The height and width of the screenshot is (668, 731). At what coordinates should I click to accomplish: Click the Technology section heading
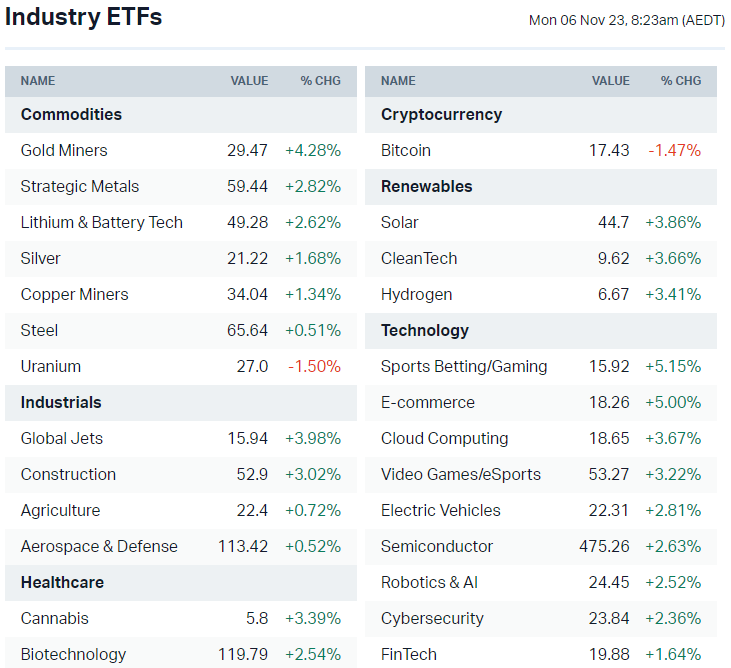tap(425, 330)
